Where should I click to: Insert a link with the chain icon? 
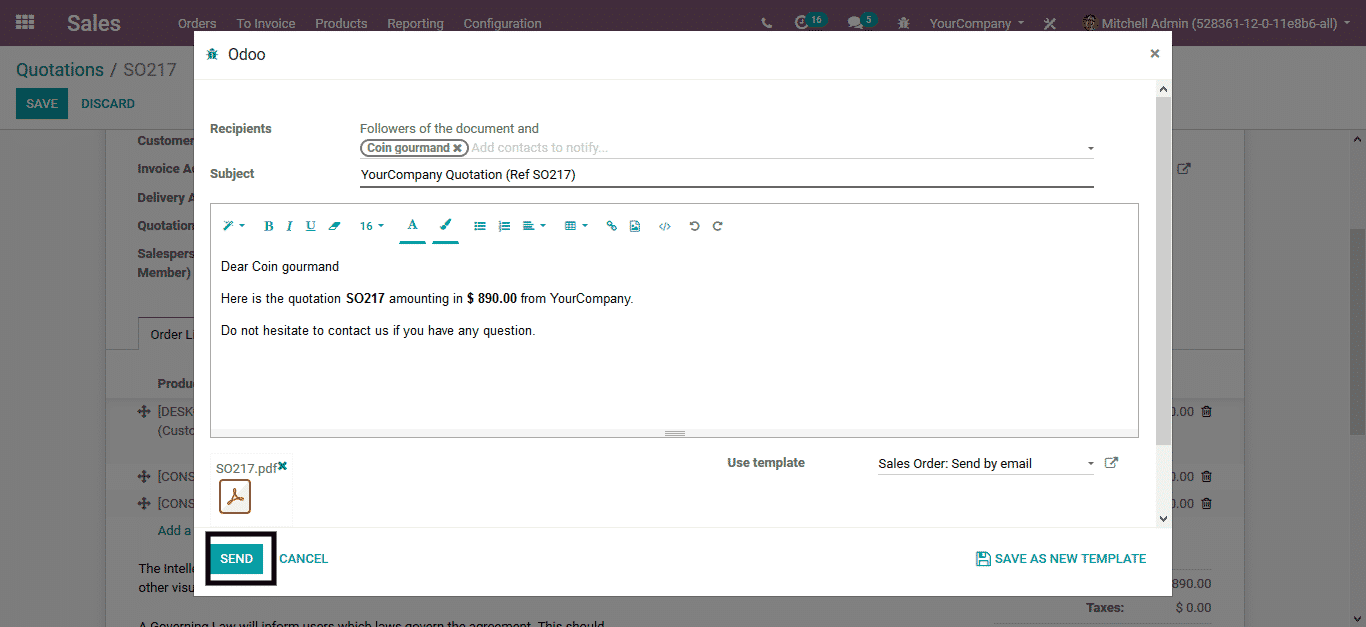pyautogui.click(x=612, y=226)
